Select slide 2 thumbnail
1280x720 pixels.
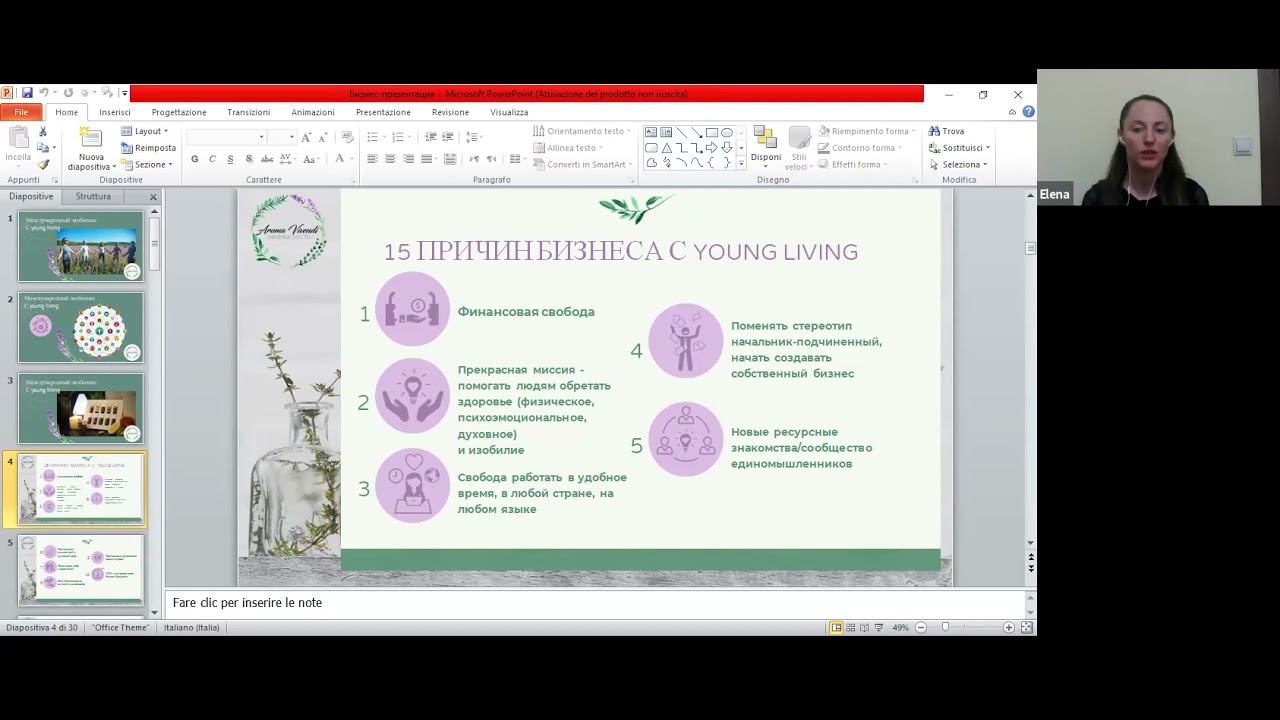(x=81, y=327)
